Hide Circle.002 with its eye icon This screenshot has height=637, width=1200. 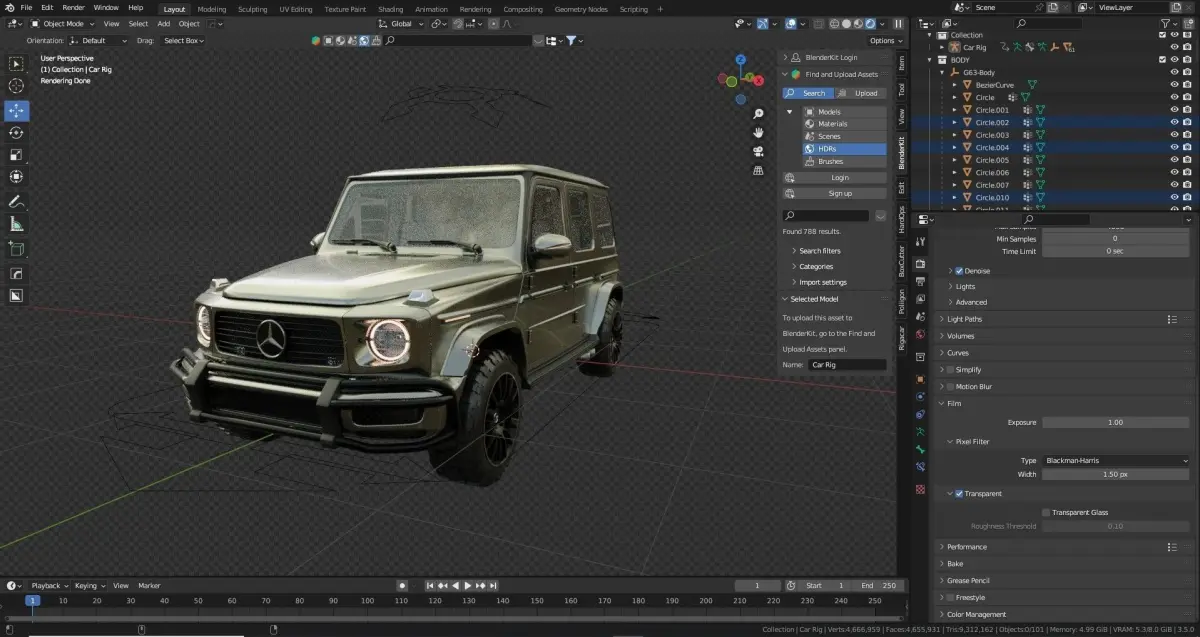1174,122
